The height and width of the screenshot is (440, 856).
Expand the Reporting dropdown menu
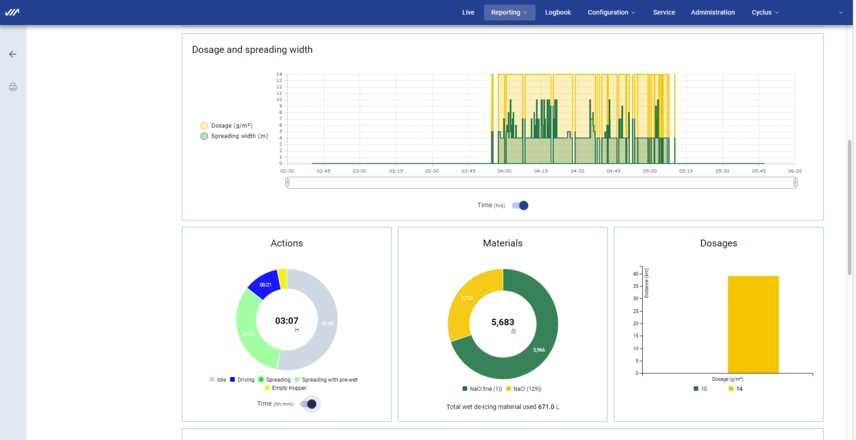click(x=509, y=13)
